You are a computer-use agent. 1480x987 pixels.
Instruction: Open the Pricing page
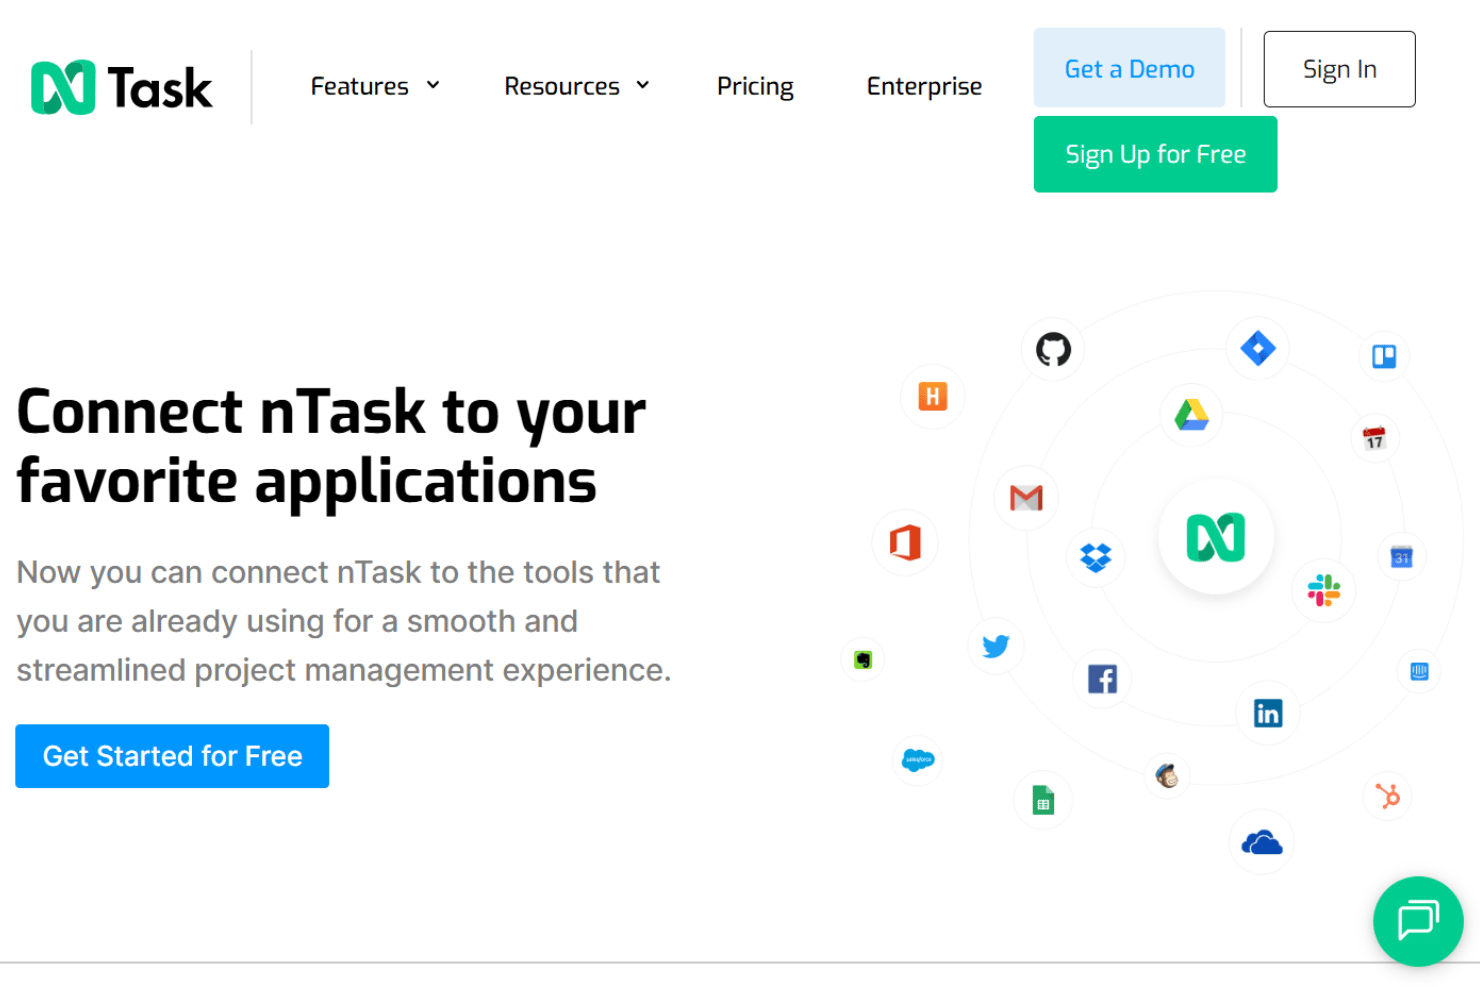point(755,87)
